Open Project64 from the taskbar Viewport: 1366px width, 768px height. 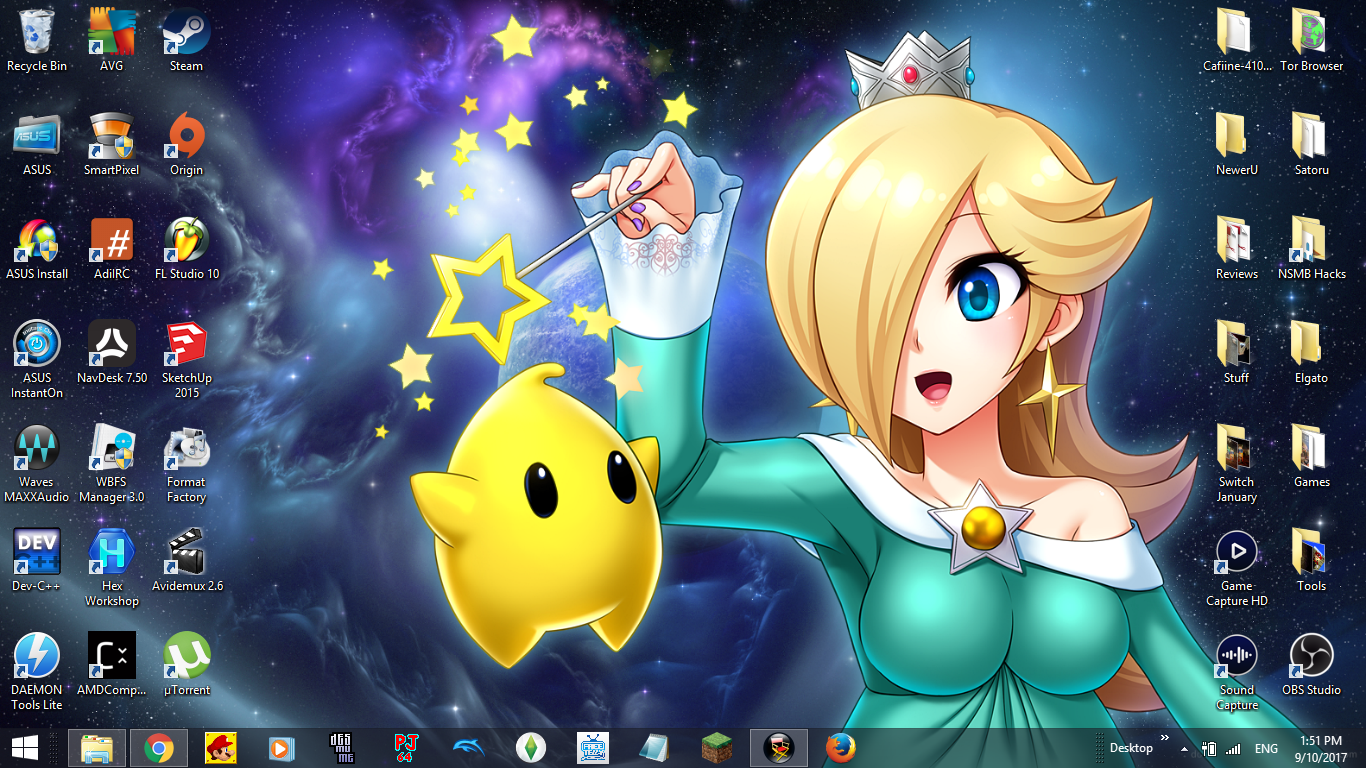(x=406, y=748)
